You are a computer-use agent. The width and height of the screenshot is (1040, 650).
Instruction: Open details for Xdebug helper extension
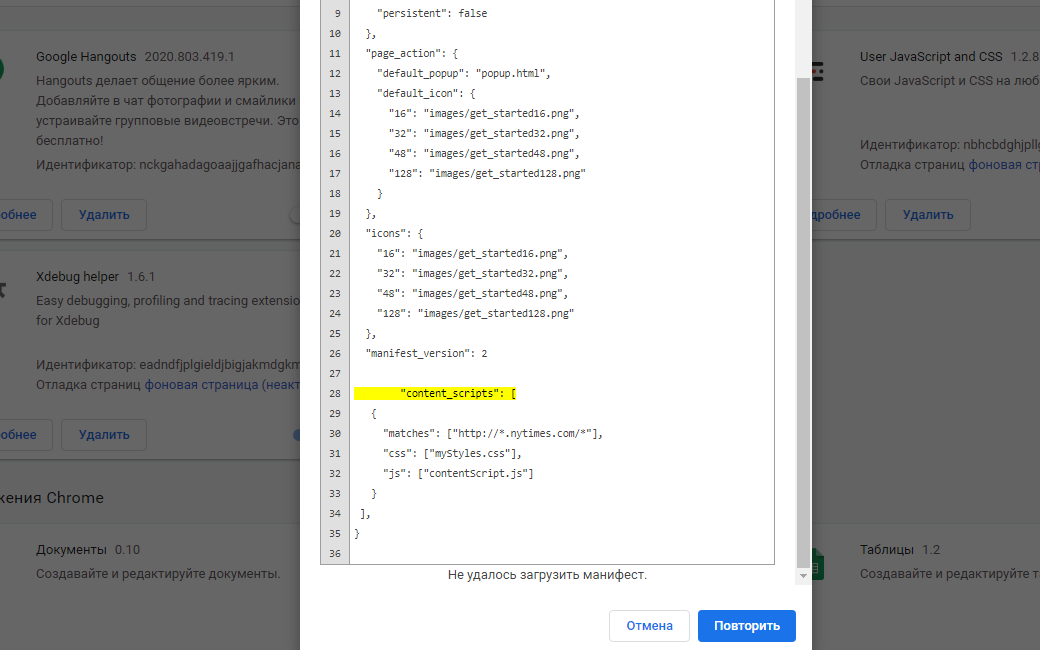18,434
